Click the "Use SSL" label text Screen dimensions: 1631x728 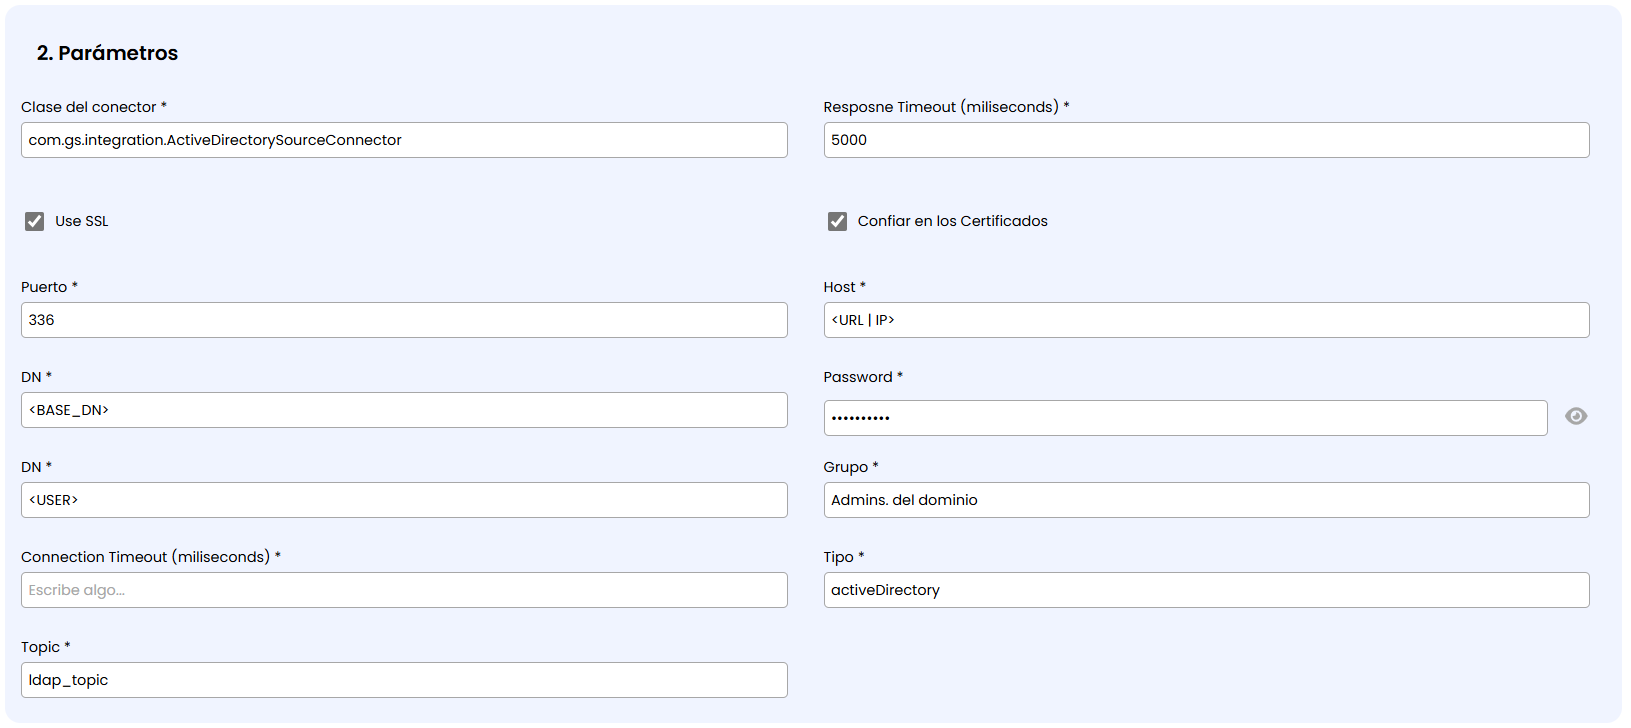tap(82, 221)
